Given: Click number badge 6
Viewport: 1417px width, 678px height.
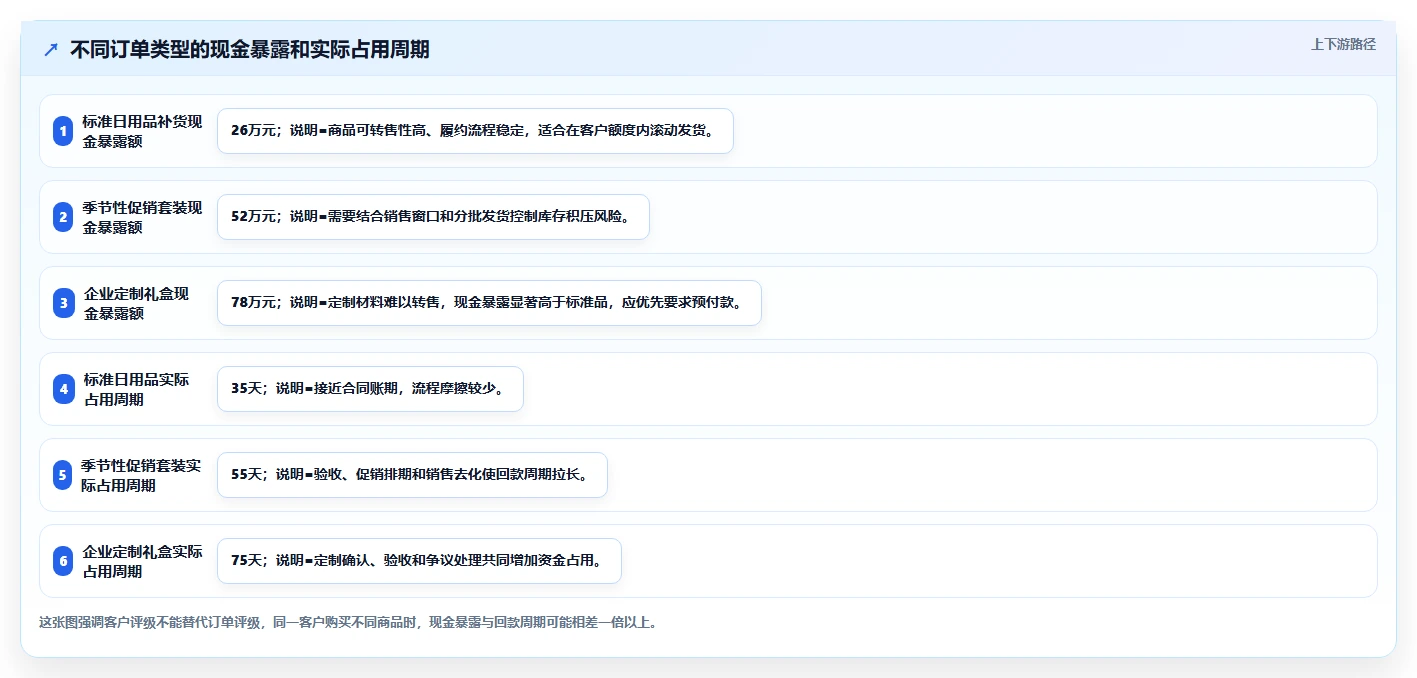Looking at the screenshot, I should (x=63, y=561).
